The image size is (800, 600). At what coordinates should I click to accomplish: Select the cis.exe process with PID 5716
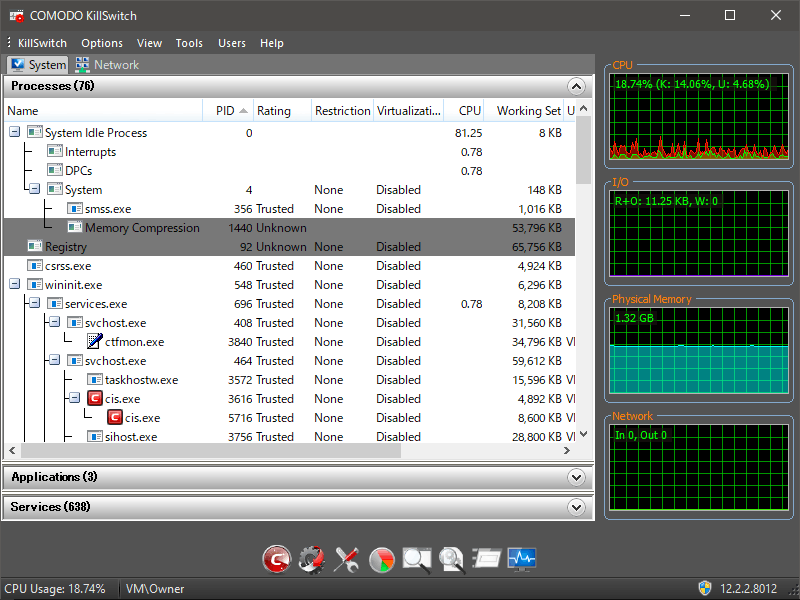pyautogui.click(x=140, y=418)
